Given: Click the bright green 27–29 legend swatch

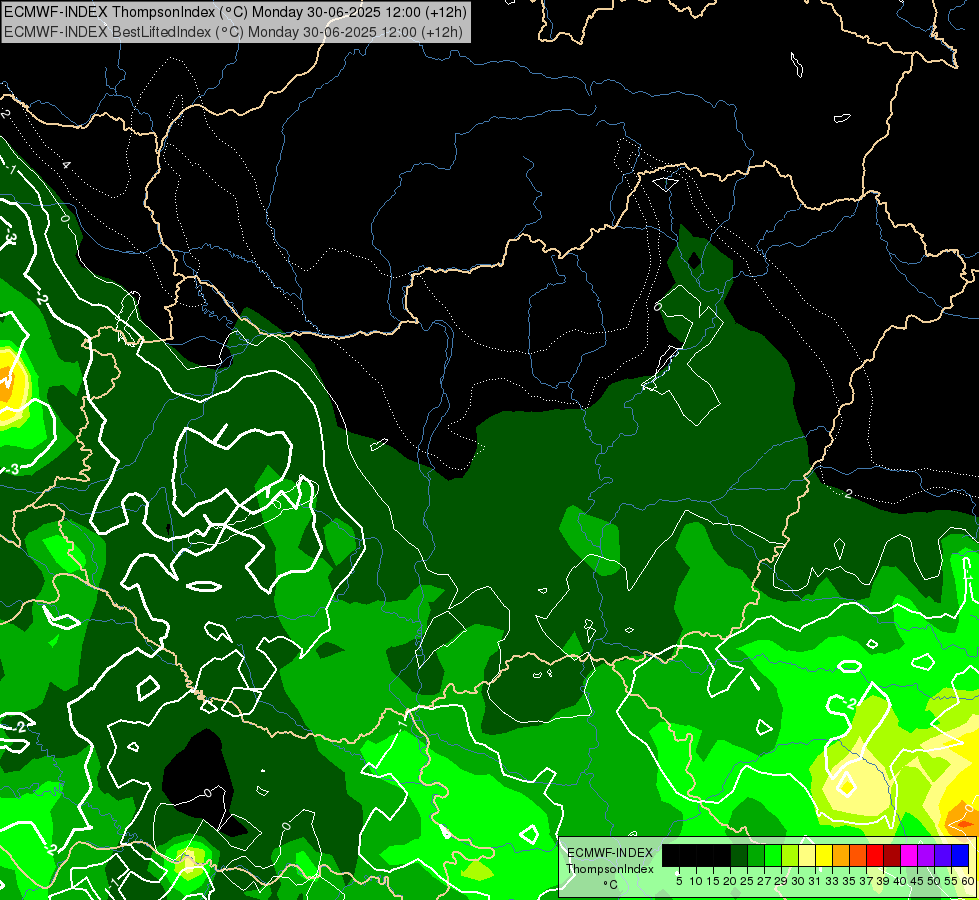Looking at the screenshot, I should (x=773, y=855).
